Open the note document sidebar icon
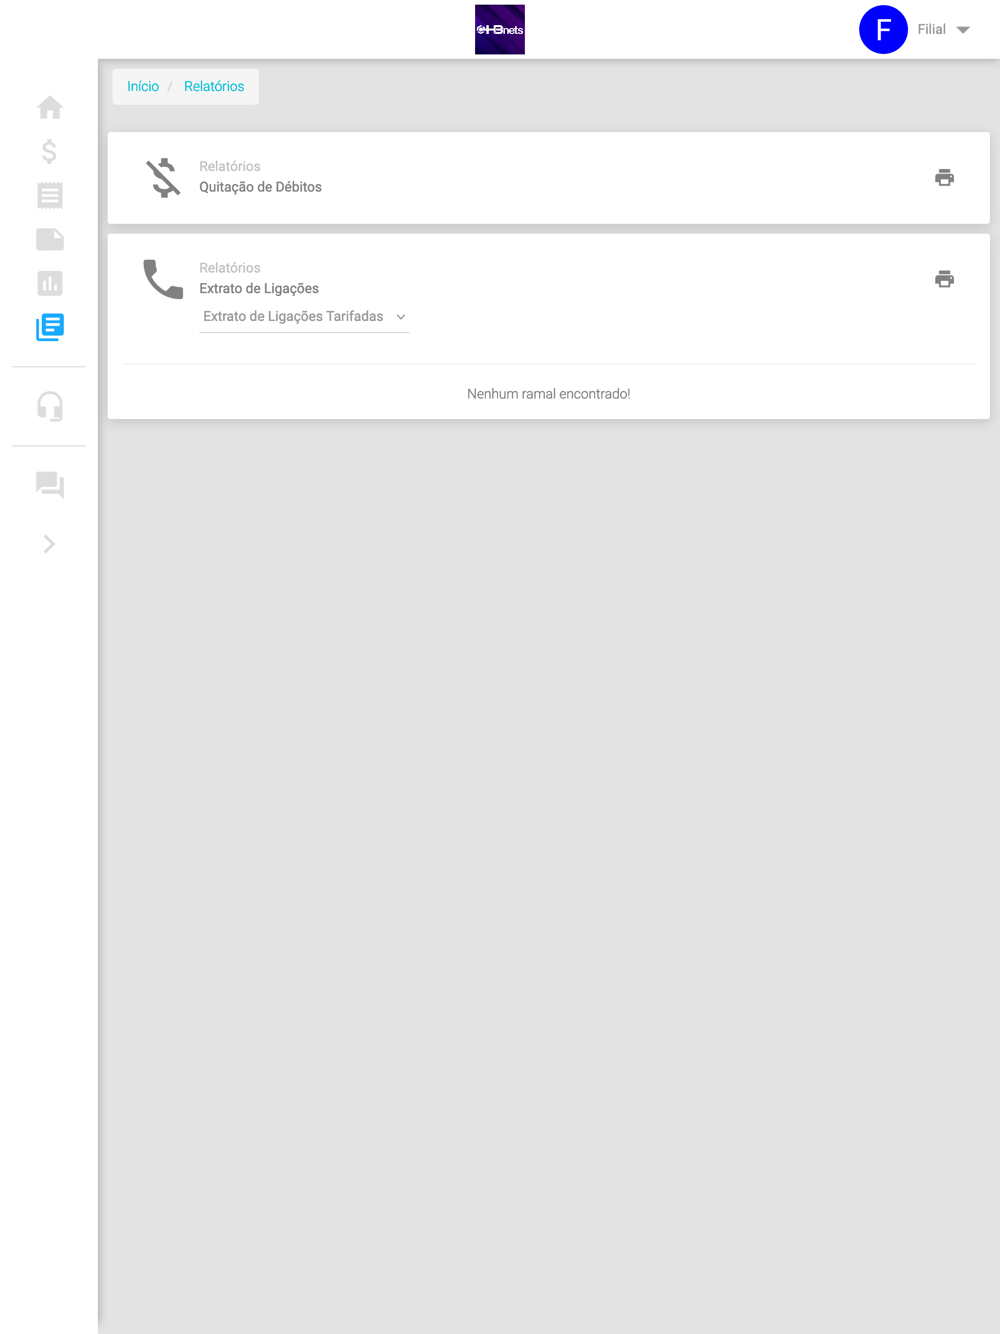The height and width of the screenshot is (1334, 1000). tap(49, 239)
